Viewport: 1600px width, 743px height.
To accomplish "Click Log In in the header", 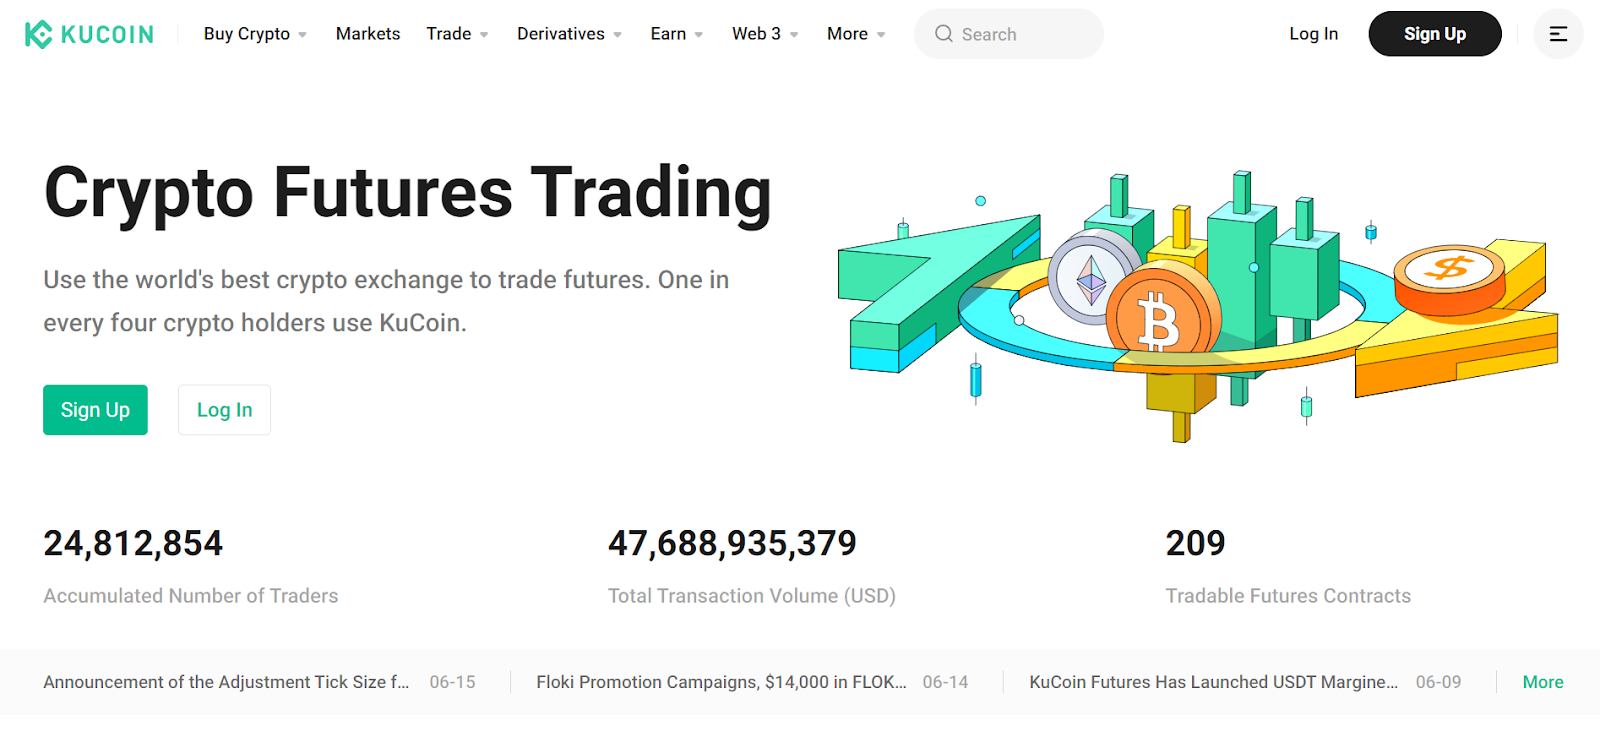I will [x=1313, y=34].
